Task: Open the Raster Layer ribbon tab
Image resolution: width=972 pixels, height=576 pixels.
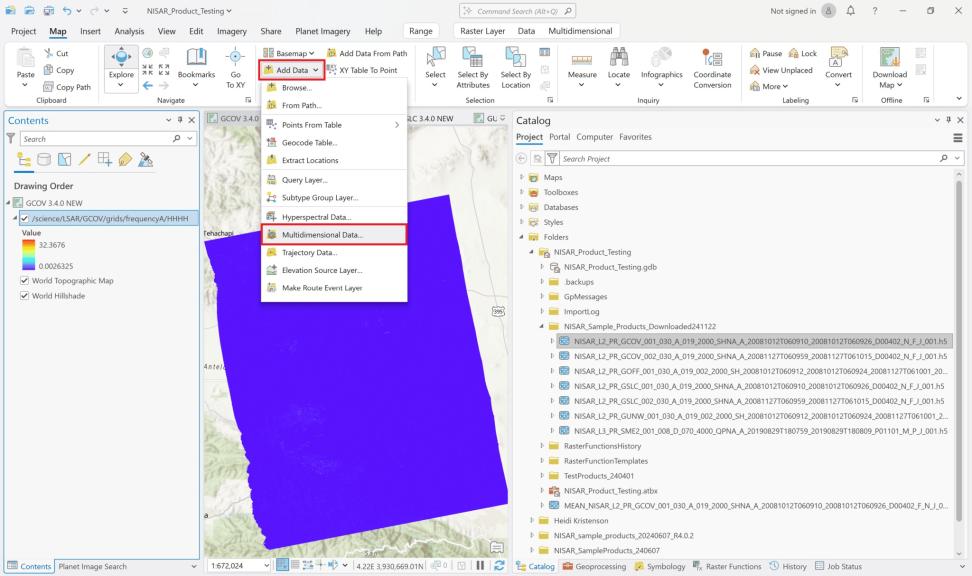Action: pyautogui.click(x=482, y=31)
